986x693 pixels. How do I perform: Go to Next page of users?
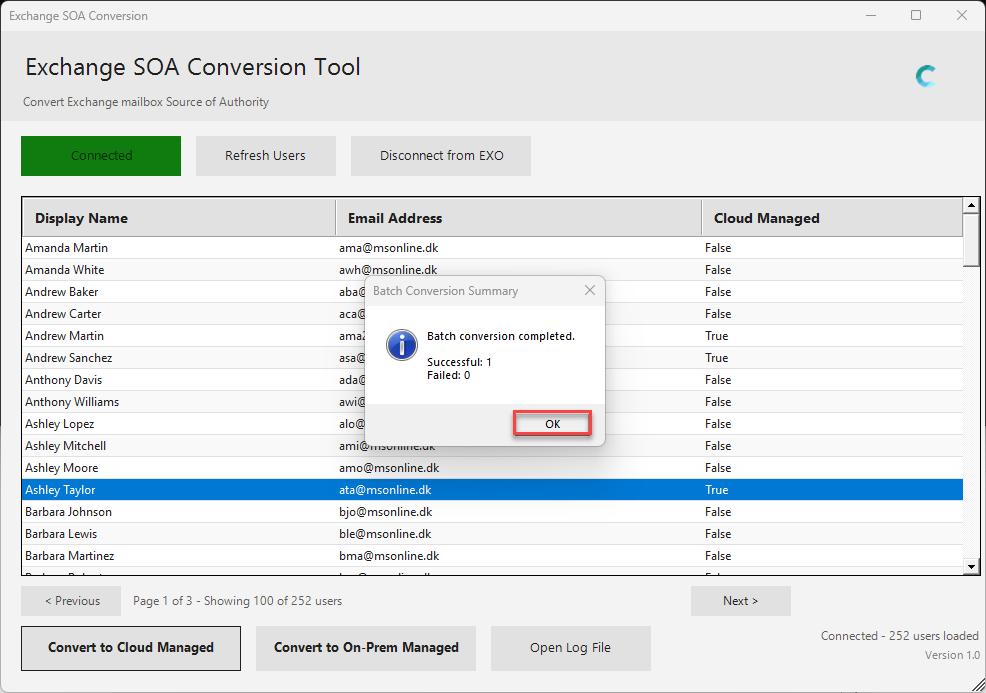pyautogui.click(x=740, y=601)
